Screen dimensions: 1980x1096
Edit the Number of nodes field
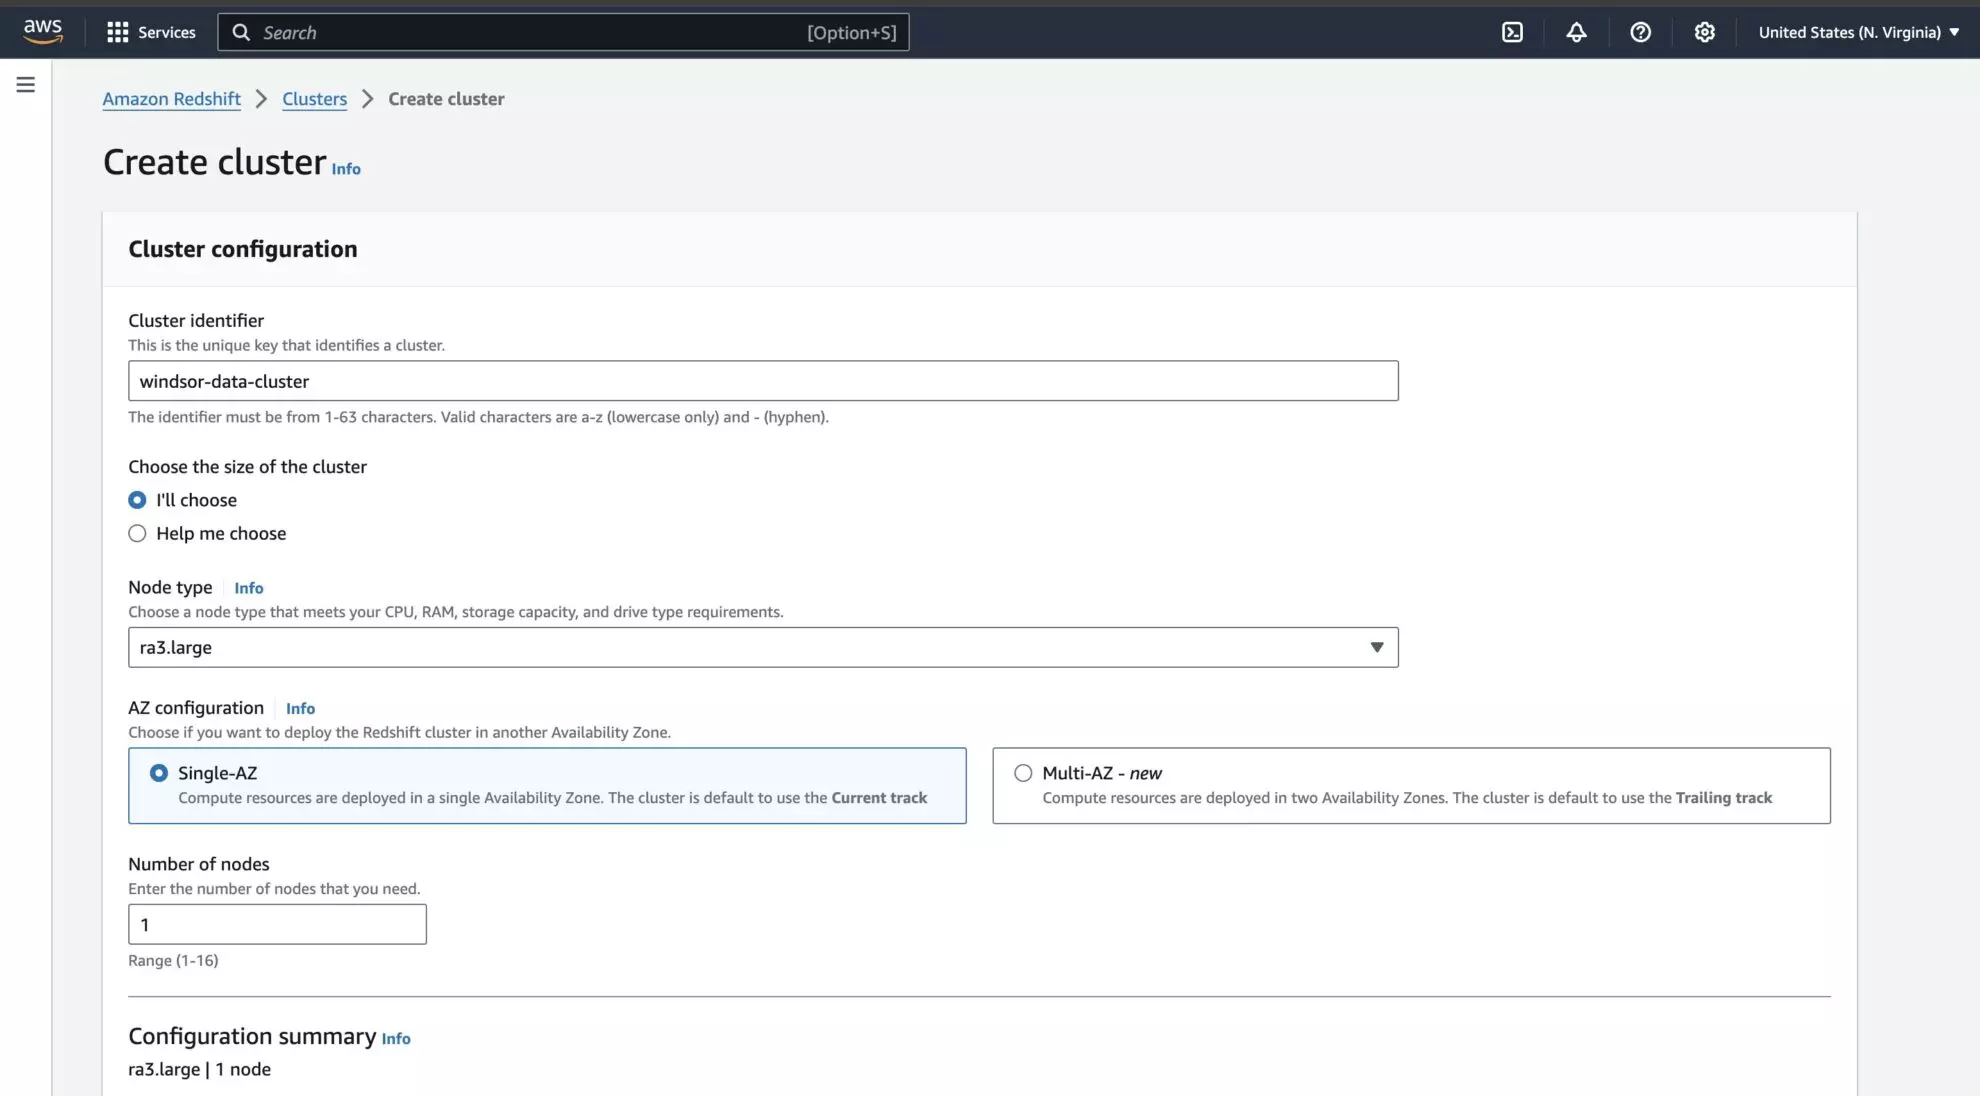pyautogui.click(x=277, y=925)
